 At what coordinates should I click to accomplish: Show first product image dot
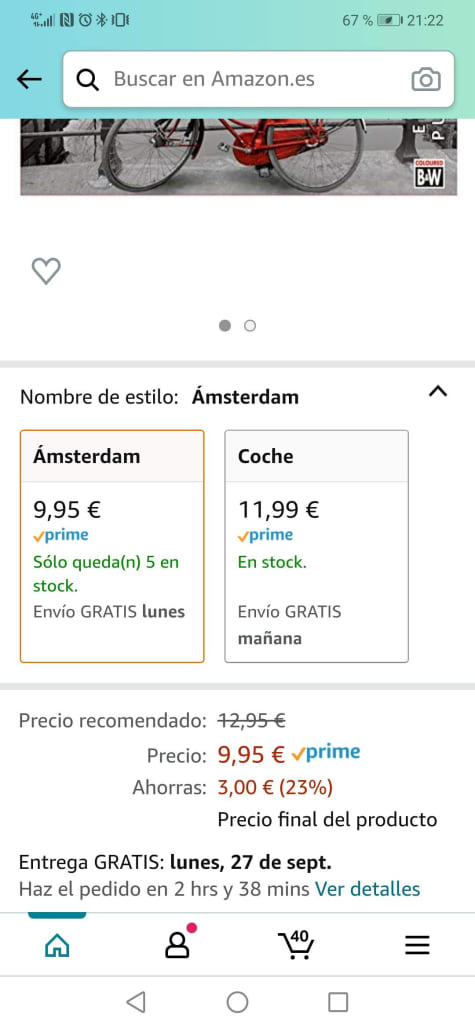[x=225, y=326]
